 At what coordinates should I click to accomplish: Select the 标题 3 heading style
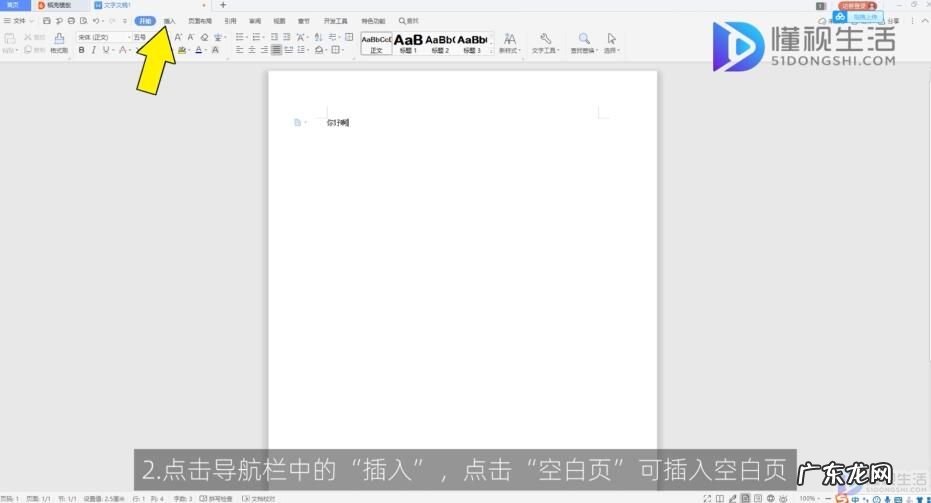click(x=472, y=44)
